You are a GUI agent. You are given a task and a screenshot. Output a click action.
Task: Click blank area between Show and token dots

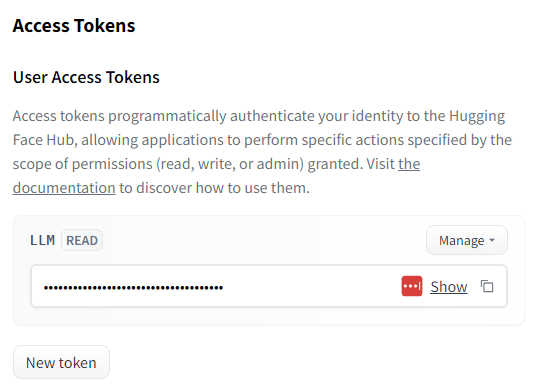[x=311, y=286]
